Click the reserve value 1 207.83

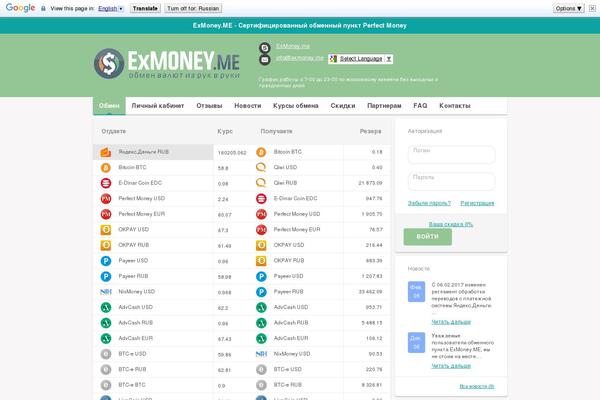tap(372, 276)
